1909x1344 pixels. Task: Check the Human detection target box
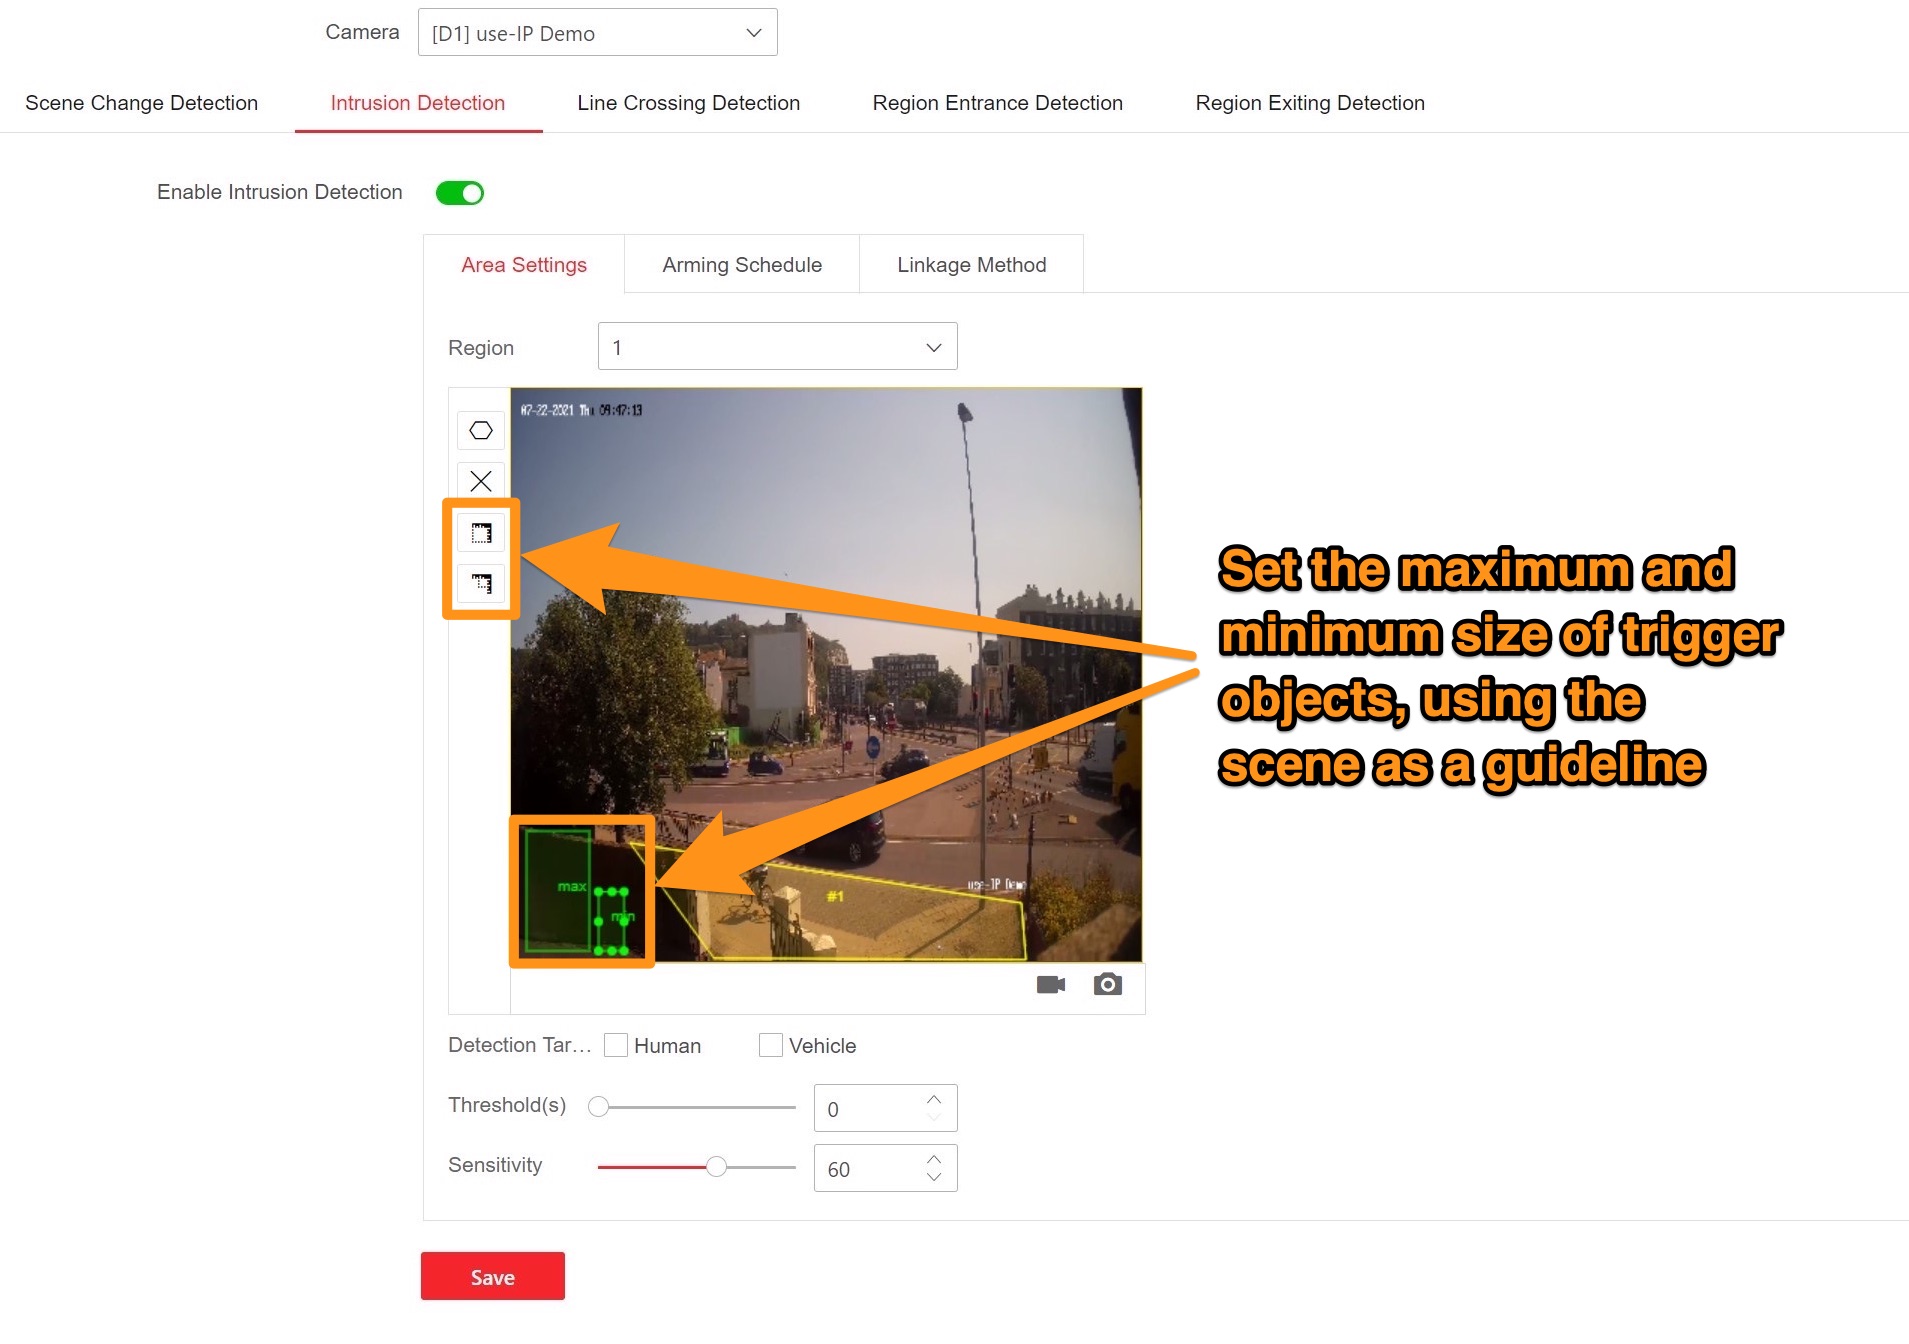pyautogui.click(x=616, y=1045)
